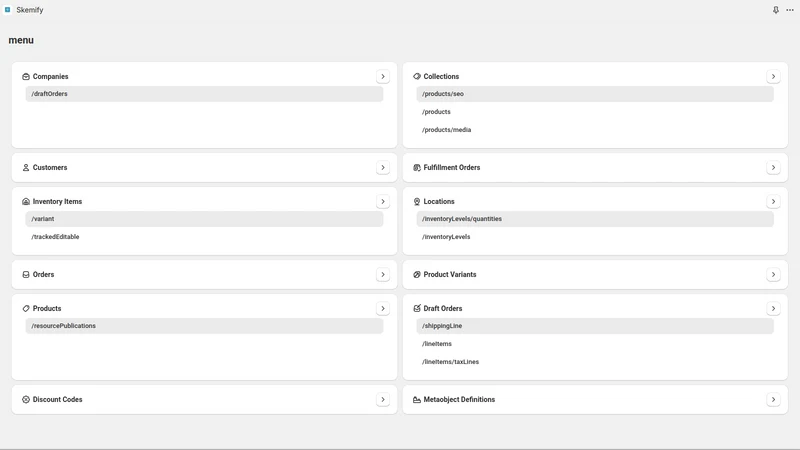Click the Orders inbox icon

(26, 274)
